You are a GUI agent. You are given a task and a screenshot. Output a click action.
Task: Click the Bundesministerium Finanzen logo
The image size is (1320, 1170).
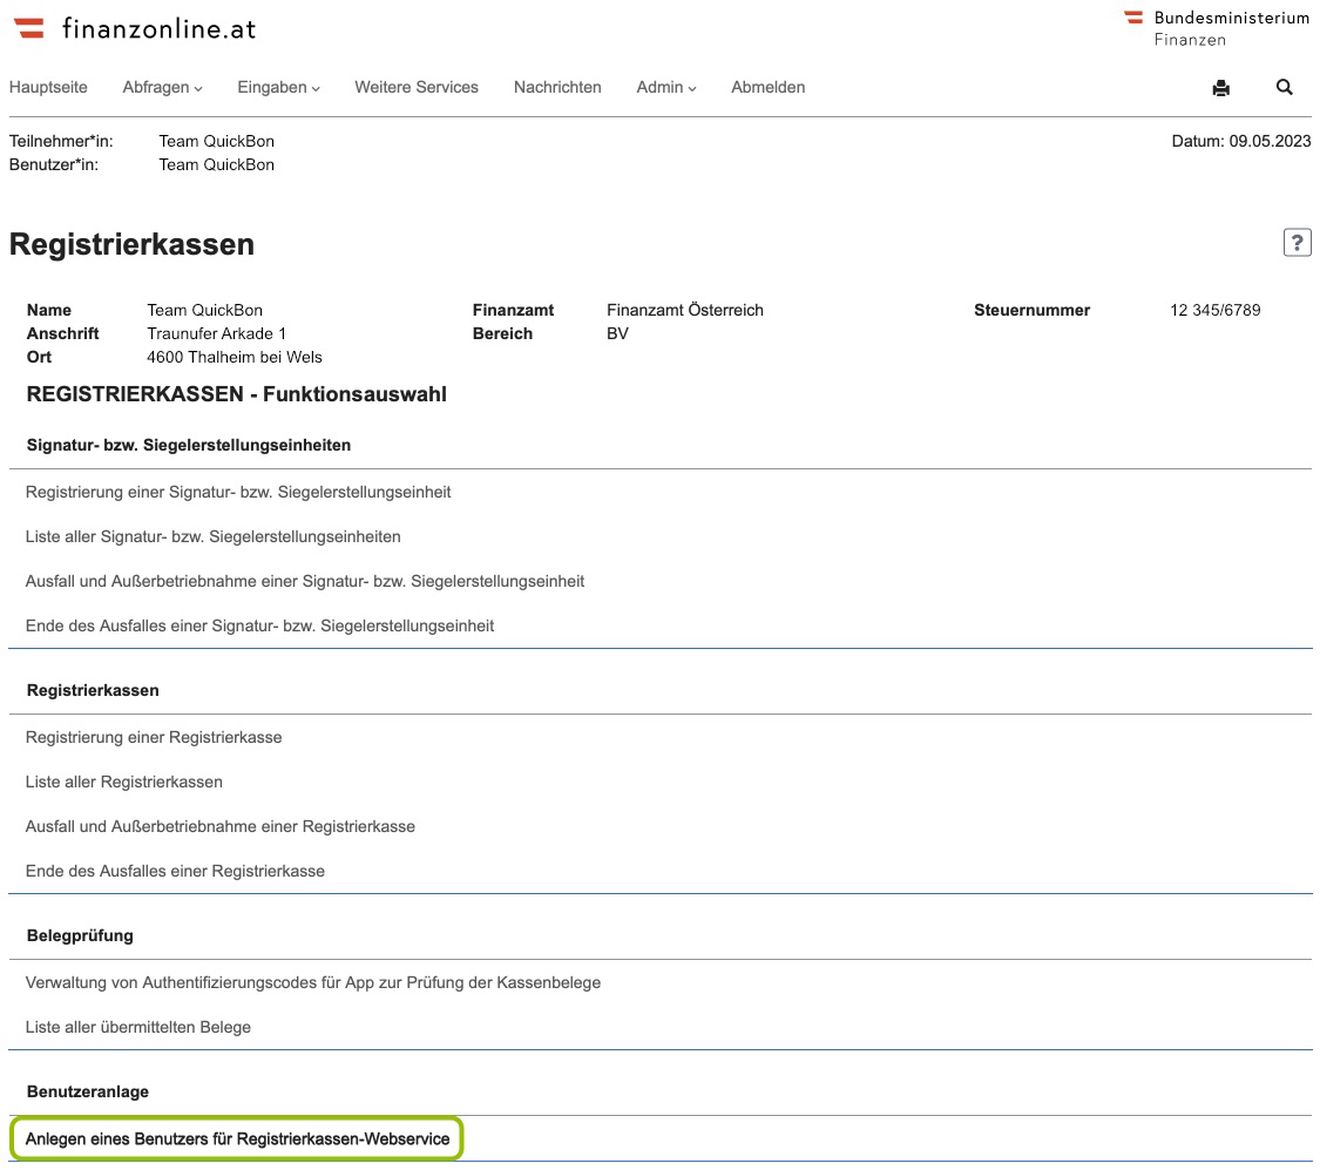coord(1216,28)
